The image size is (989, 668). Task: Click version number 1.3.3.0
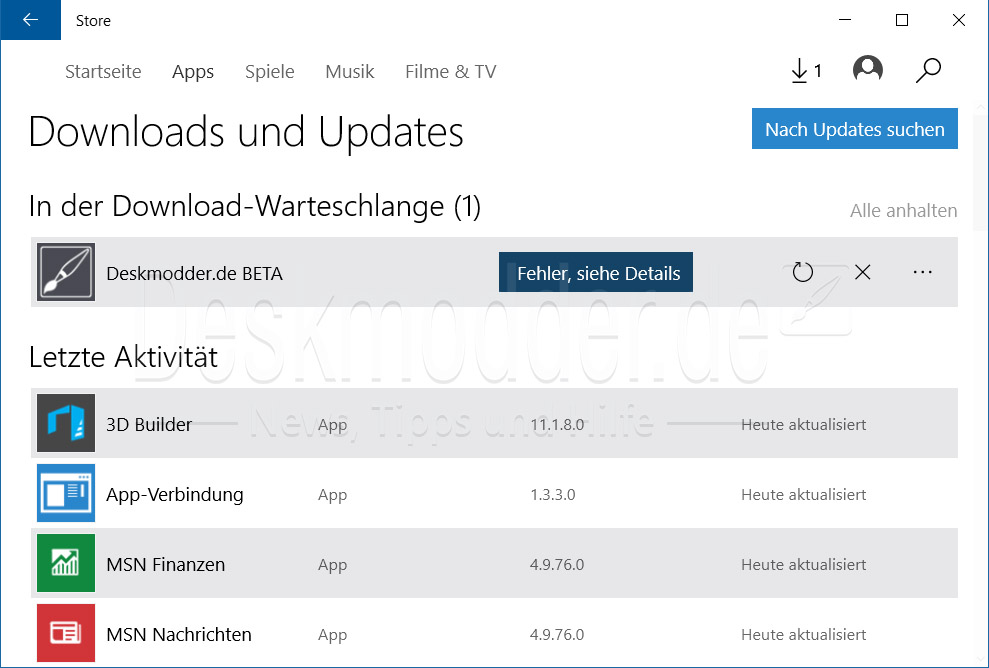(x=553, y=495)
